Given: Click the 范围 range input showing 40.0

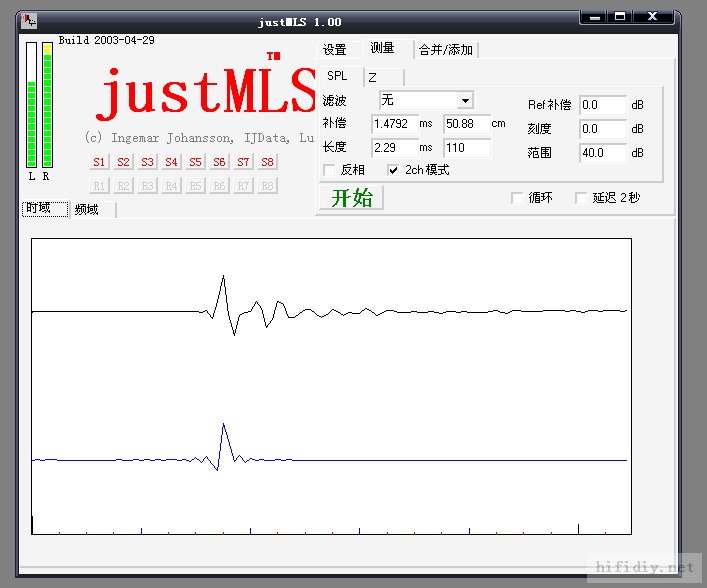Looking at the screenshot, I should click(602, 153).
